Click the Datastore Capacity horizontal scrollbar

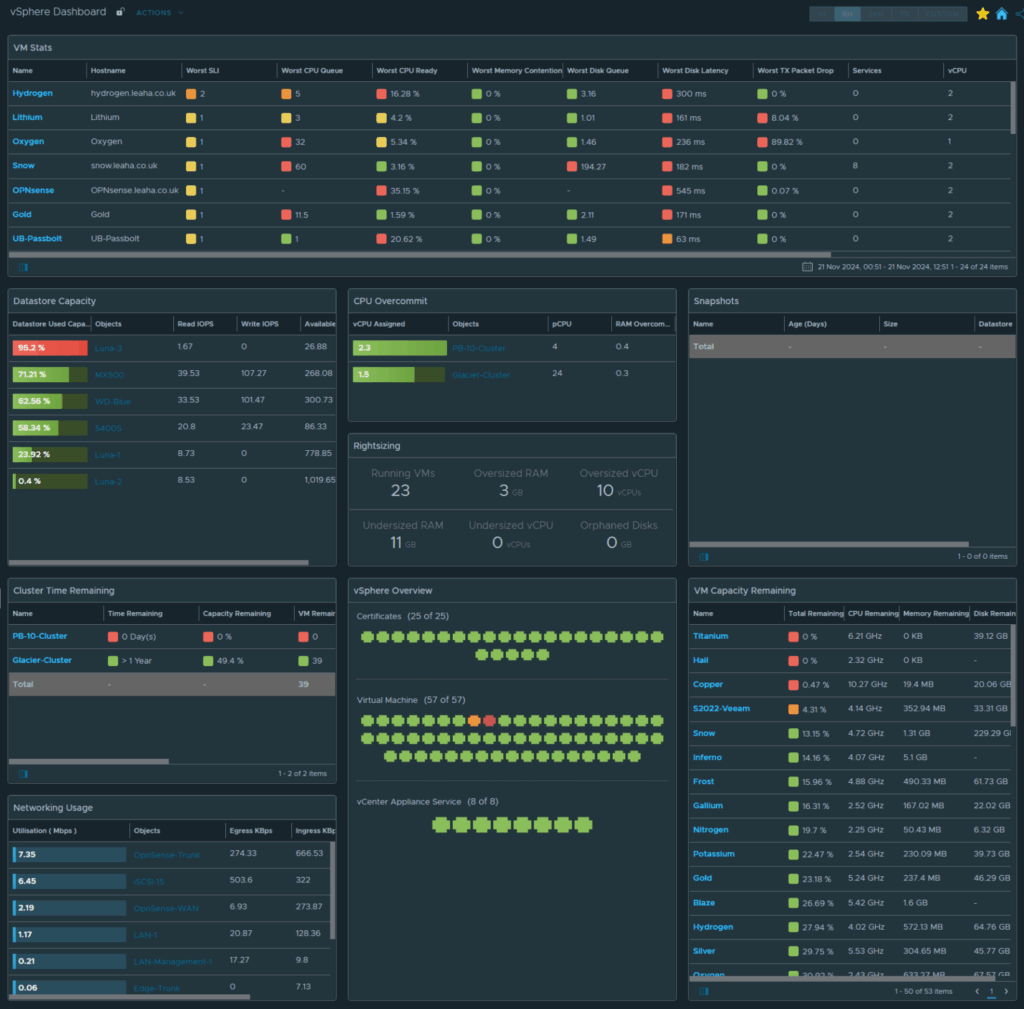[x=158, y=562]
